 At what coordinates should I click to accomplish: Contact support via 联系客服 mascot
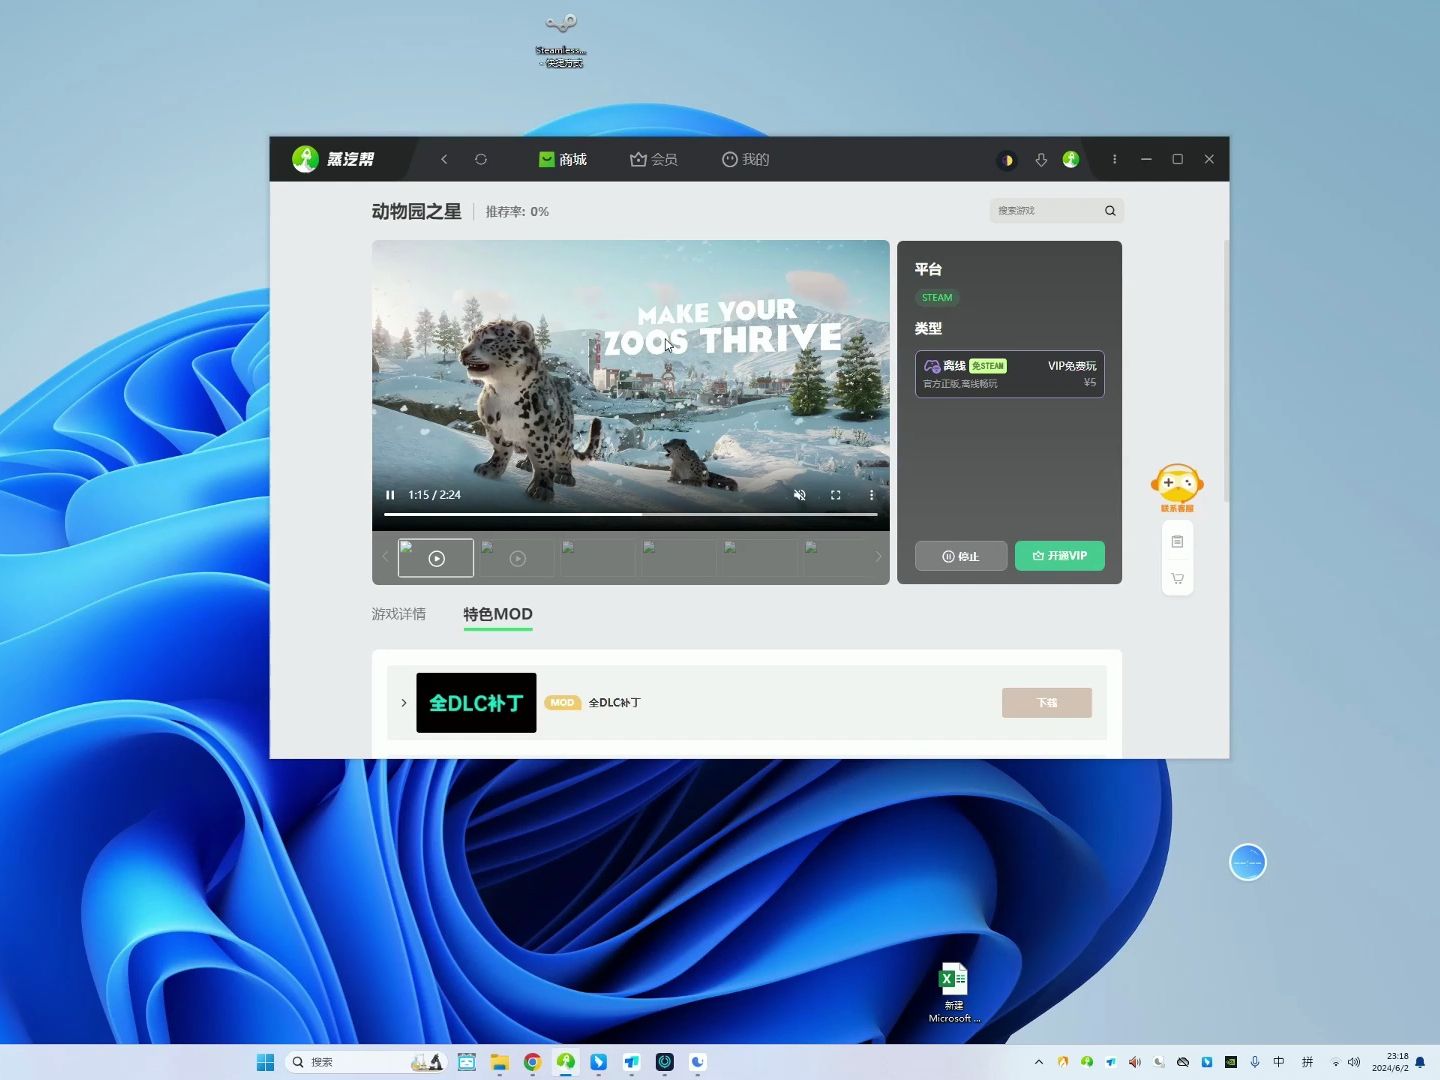coord(1177,488)
